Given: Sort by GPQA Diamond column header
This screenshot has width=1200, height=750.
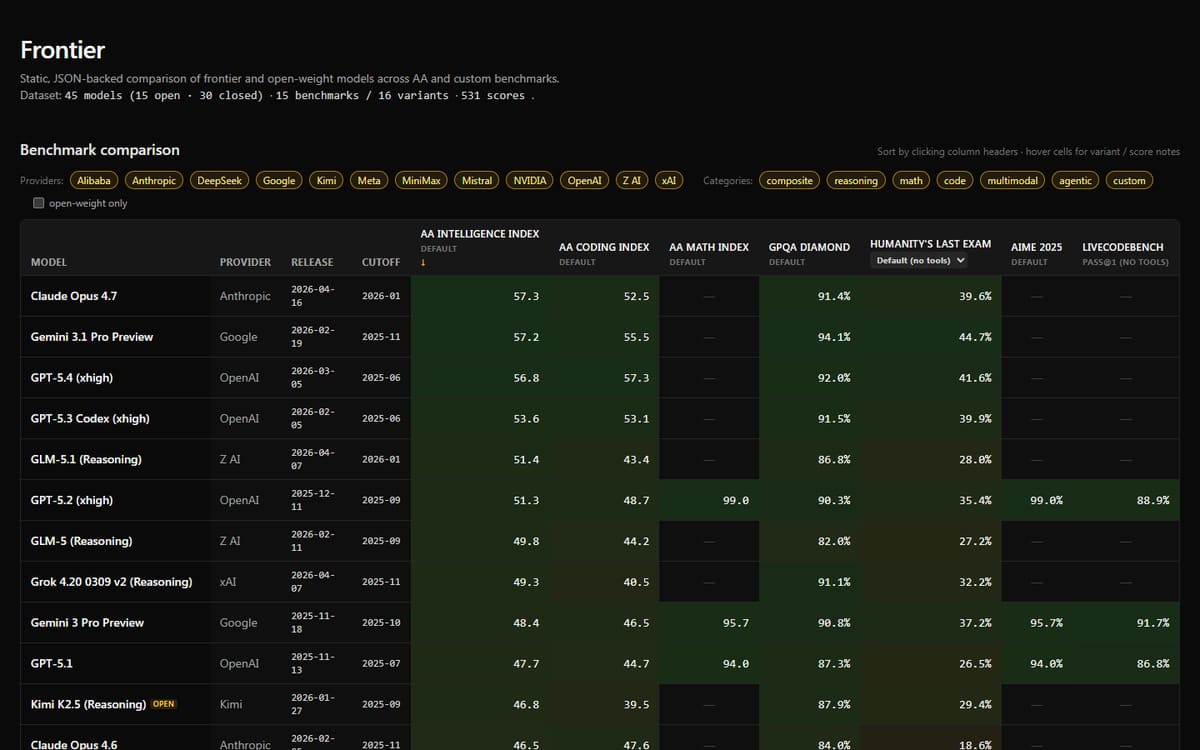Looking at the screenshot, I should tap(809, 247).
